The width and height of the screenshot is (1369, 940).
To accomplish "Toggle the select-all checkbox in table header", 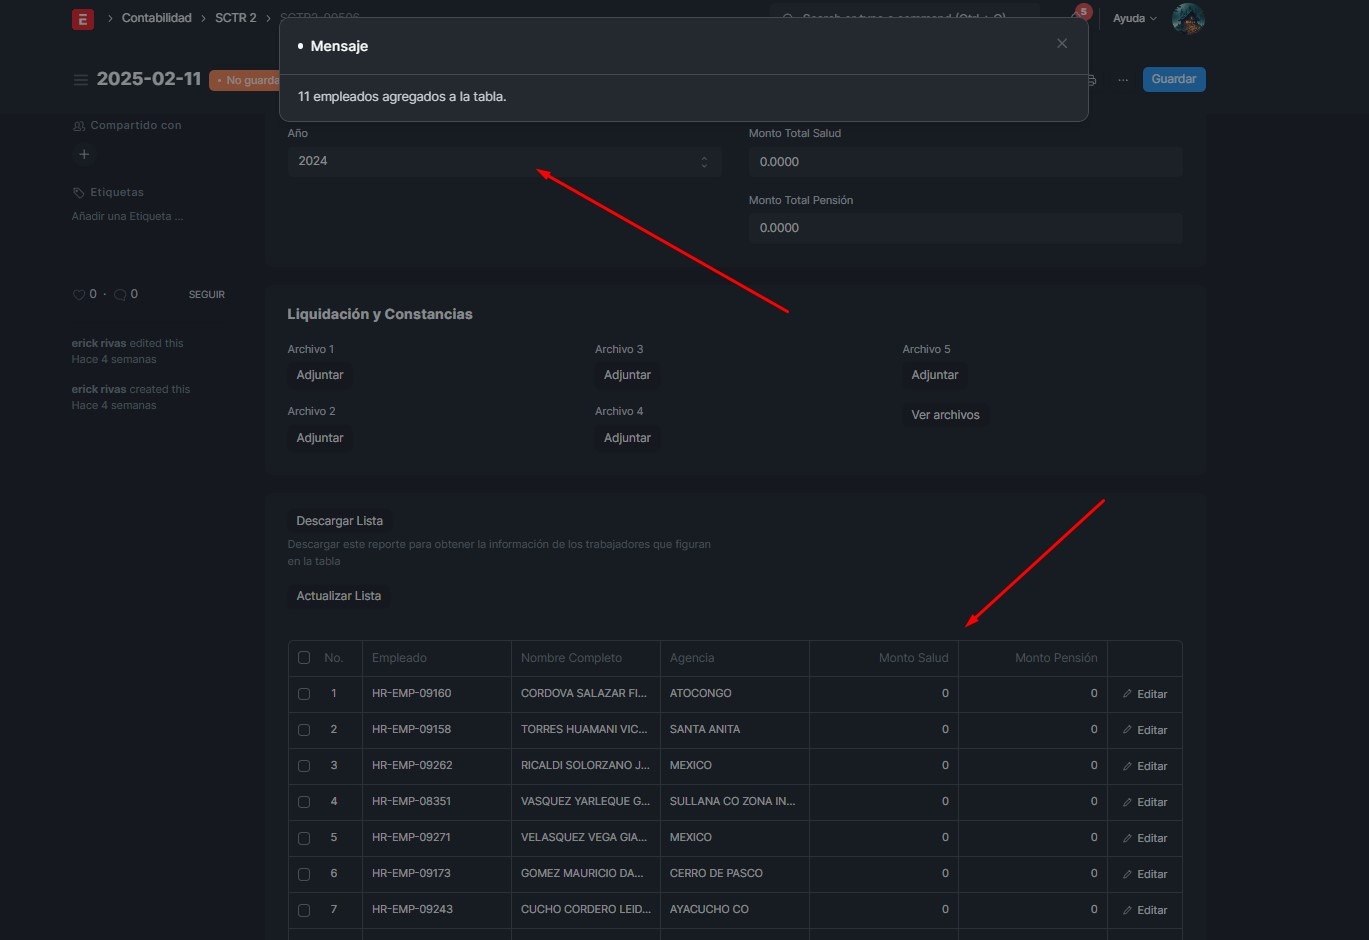I will click(x=304, y=658).
